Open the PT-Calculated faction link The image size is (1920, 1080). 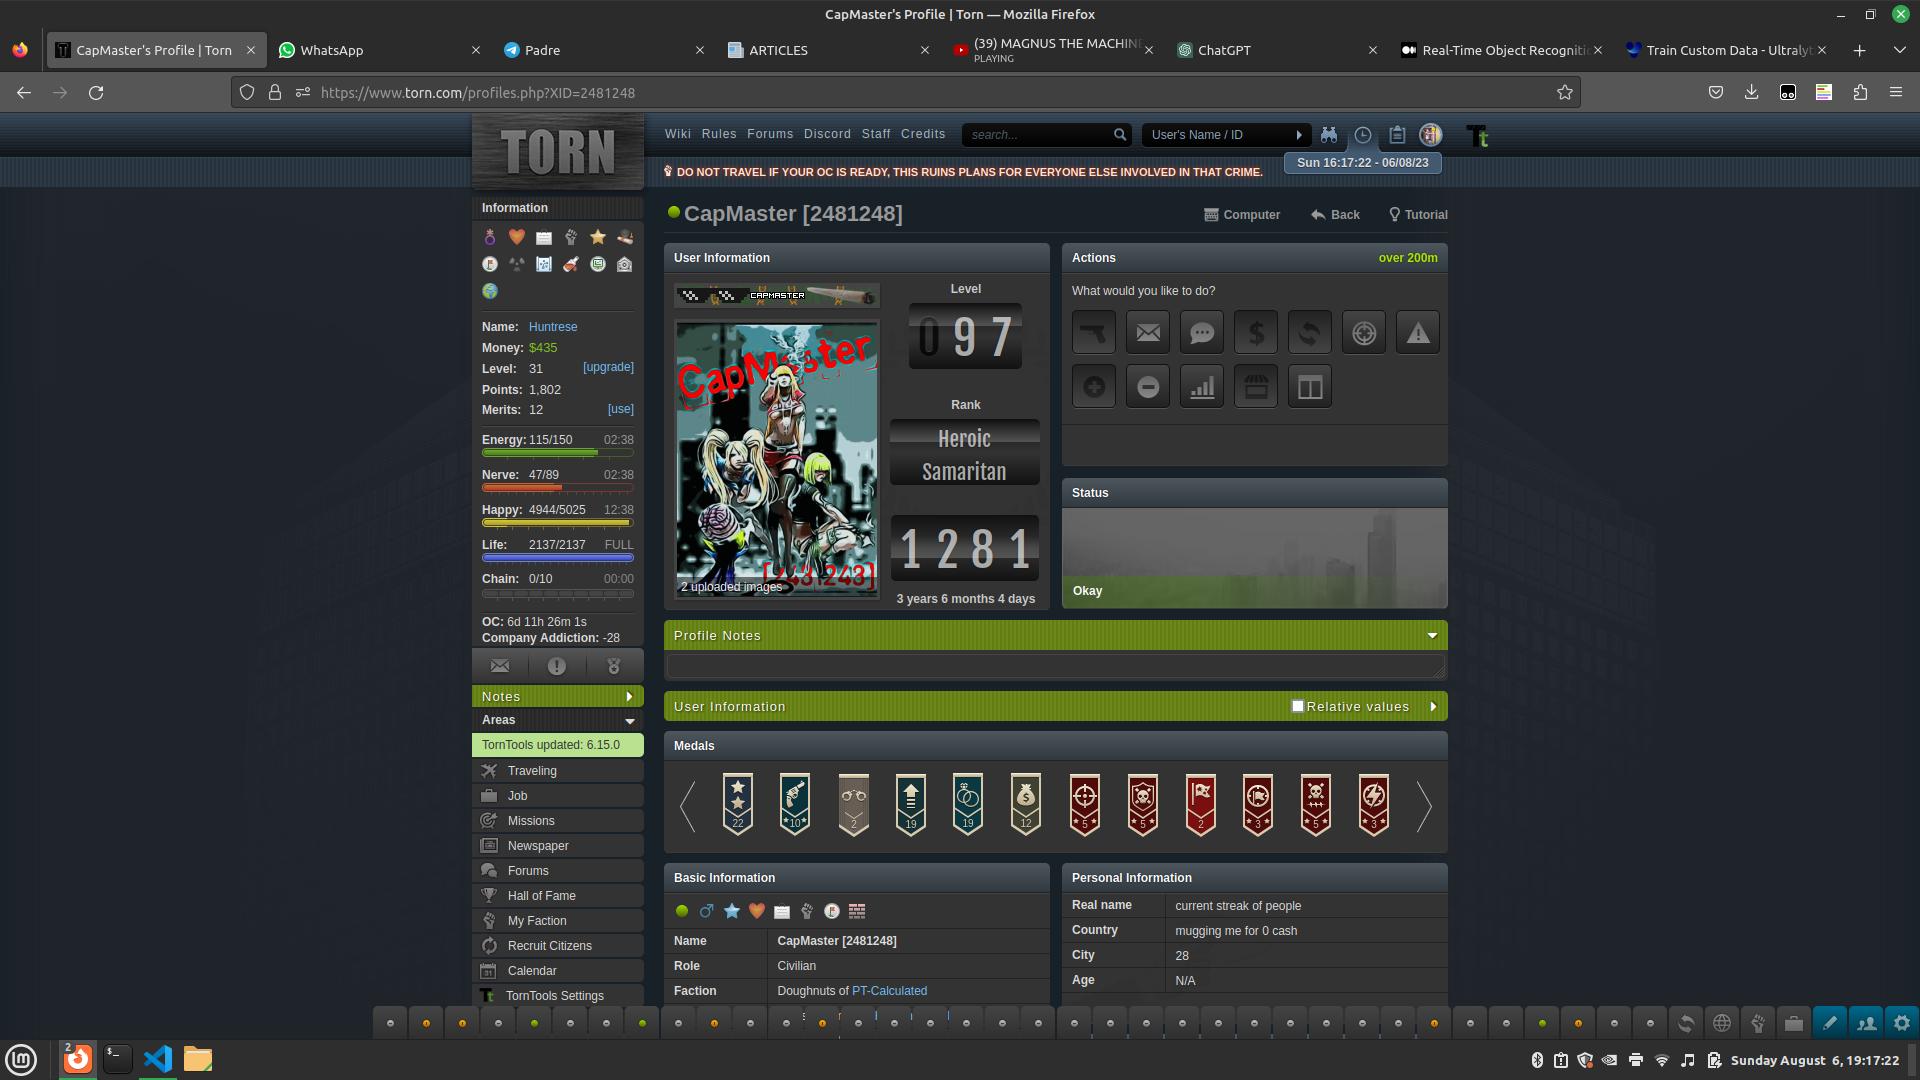889,991
